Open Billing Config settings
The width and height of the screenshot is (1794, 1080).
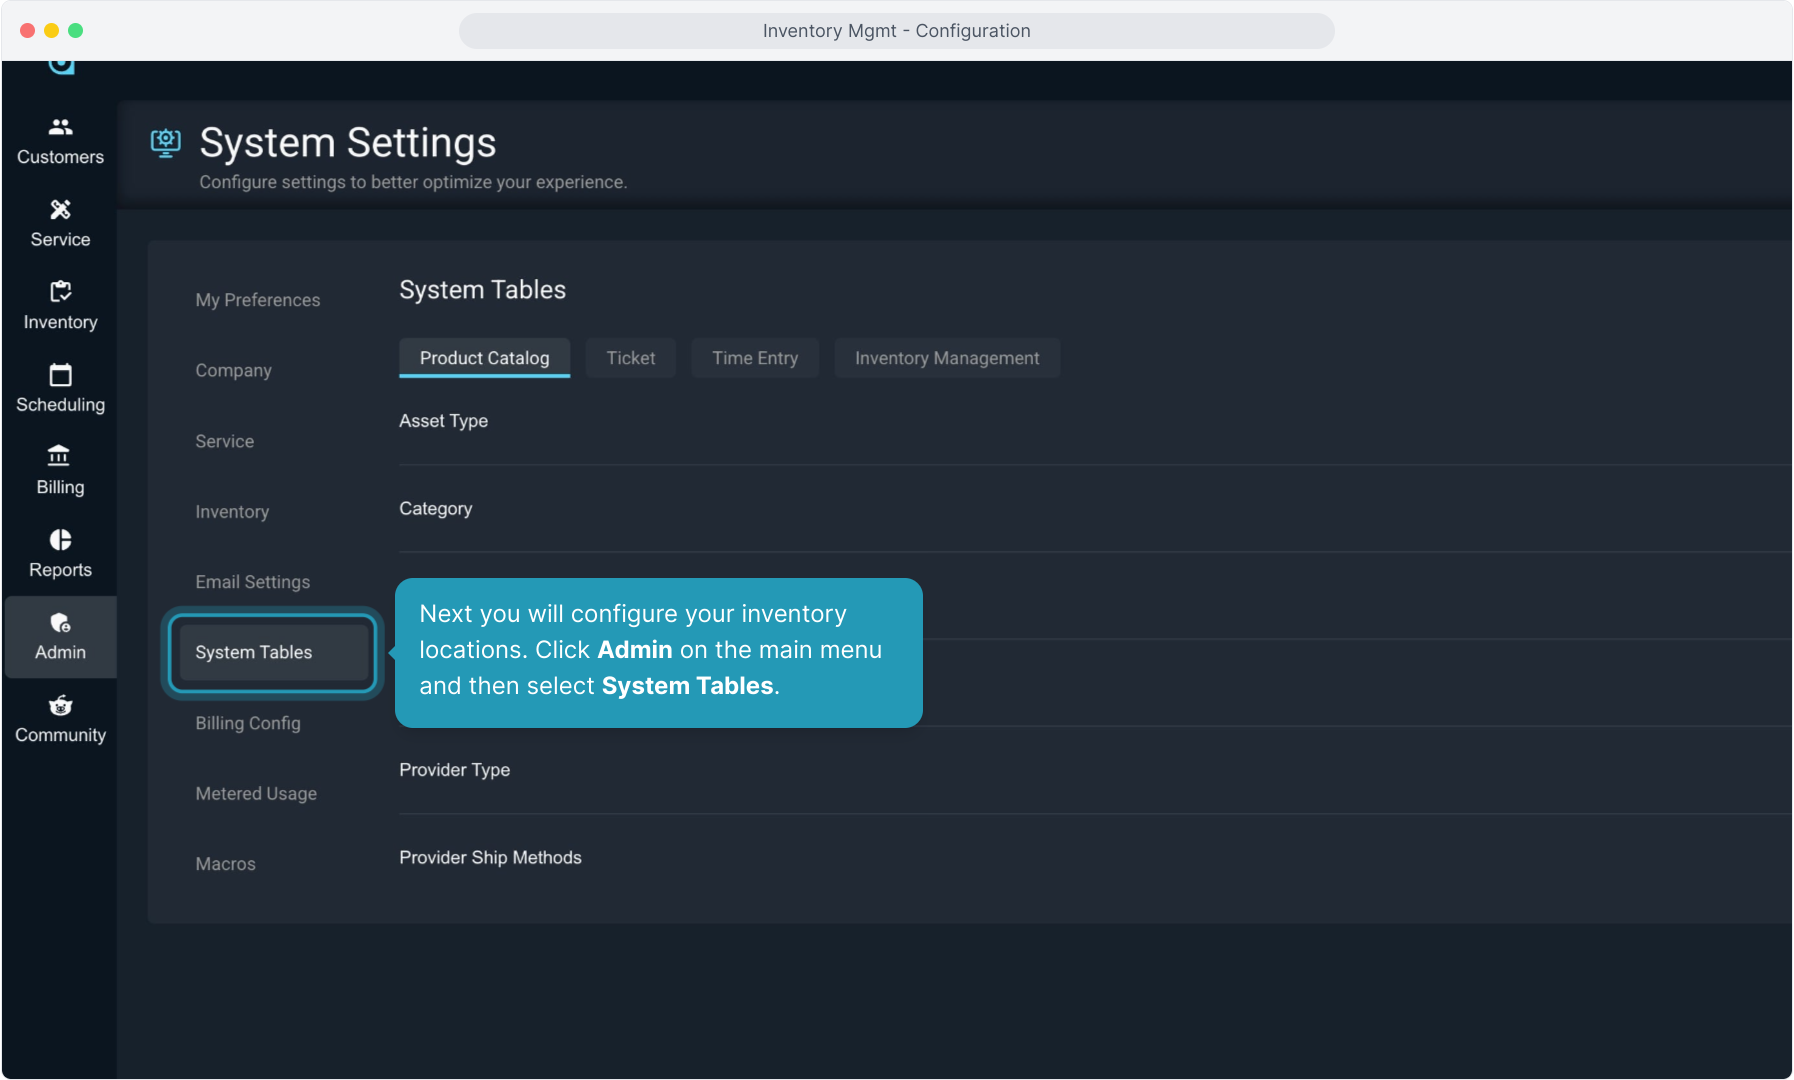tap(248, 723)
